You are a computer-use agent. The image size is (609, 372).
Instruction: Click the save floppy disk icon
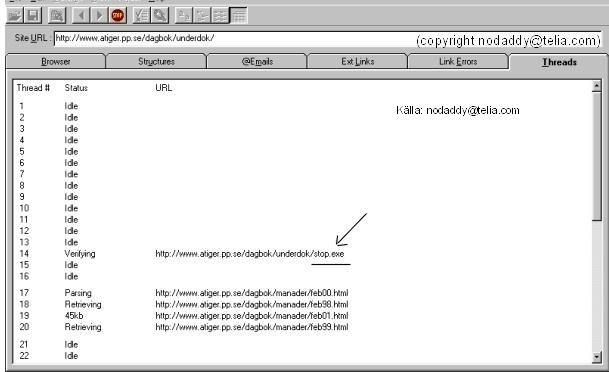(33, 16)
